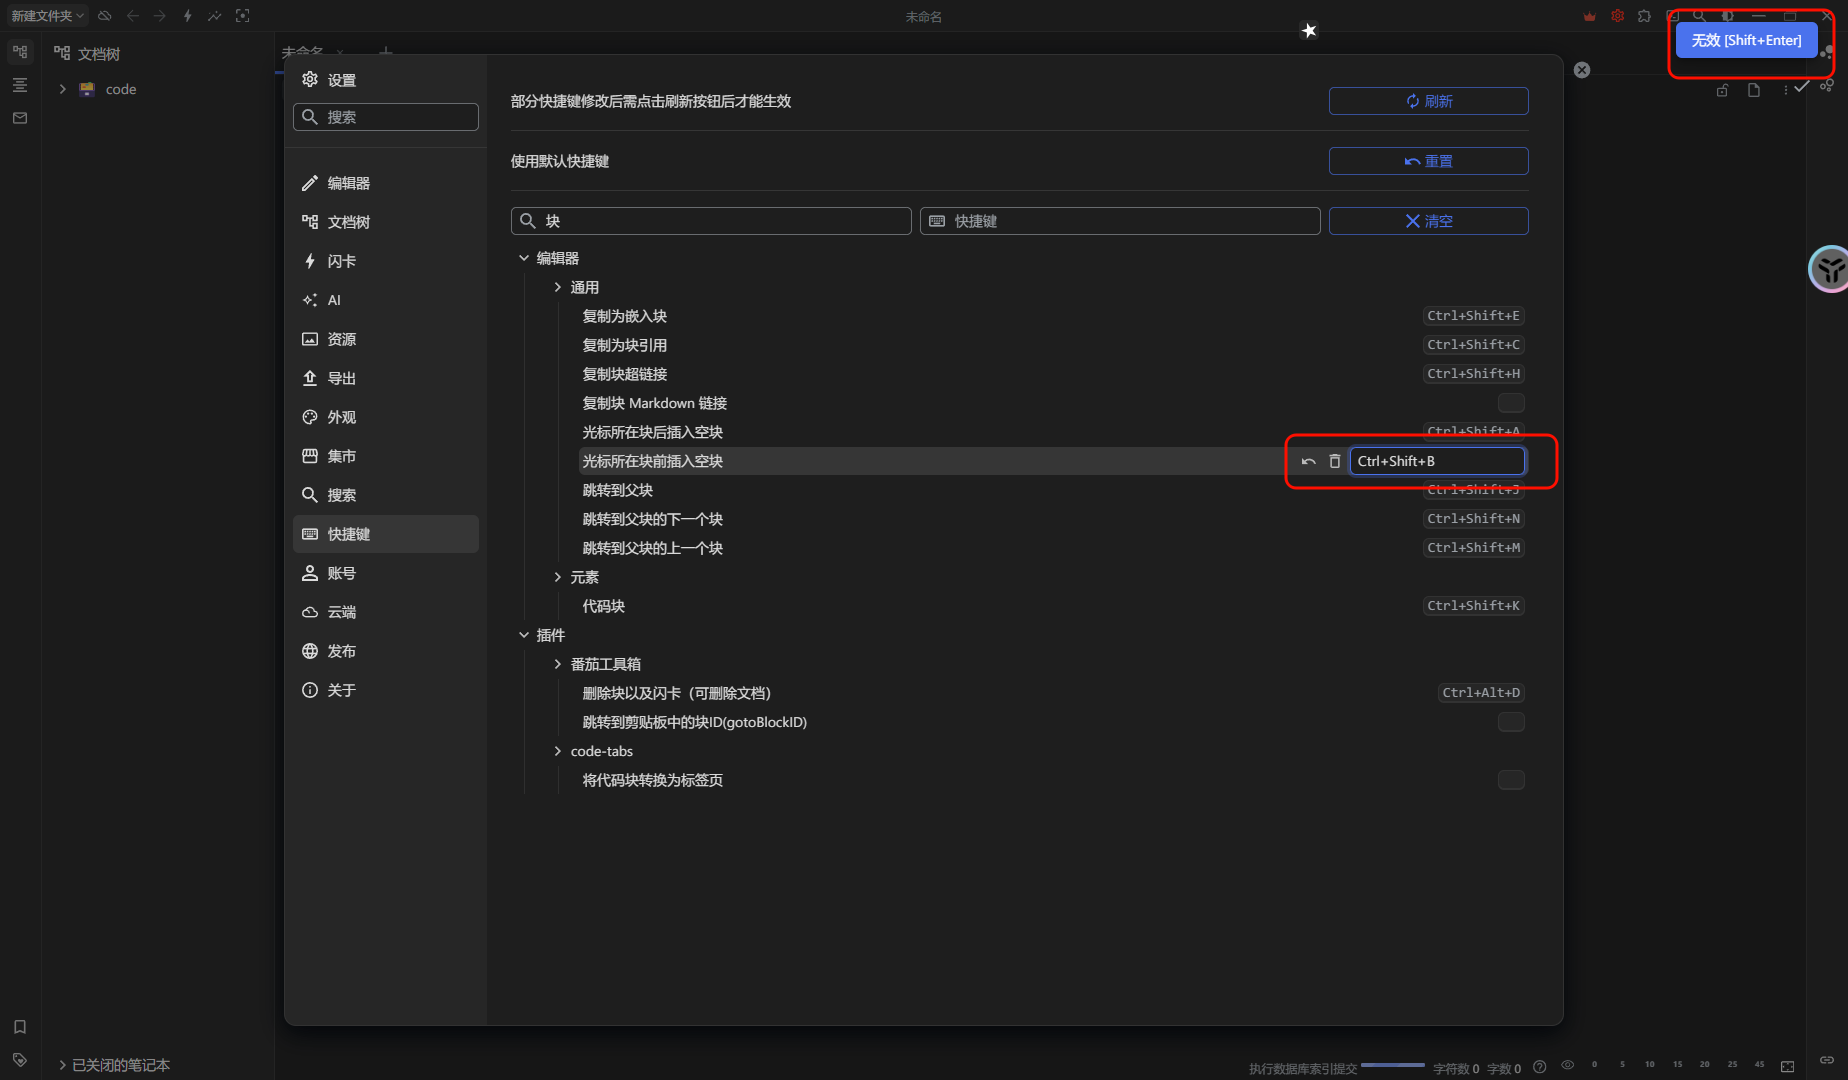This screenshot has width=1848, height=1080.
Task: Click the 重置 reset shortcuts button
Action: point(1428,161)
